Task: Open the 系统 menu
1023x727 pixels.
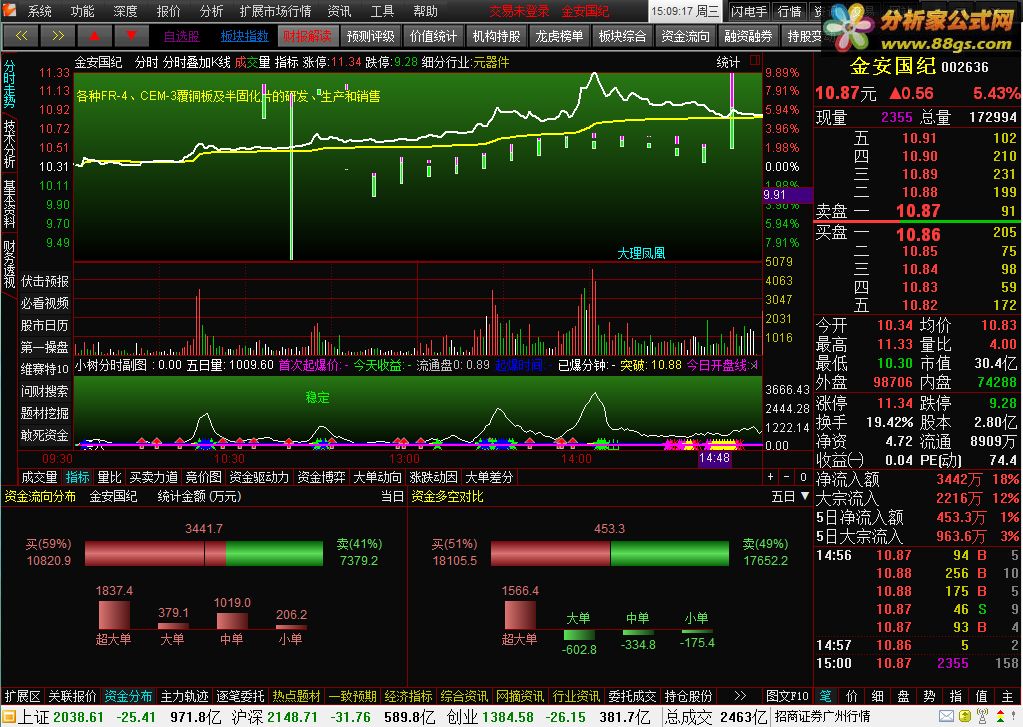Action: point(39,11)
